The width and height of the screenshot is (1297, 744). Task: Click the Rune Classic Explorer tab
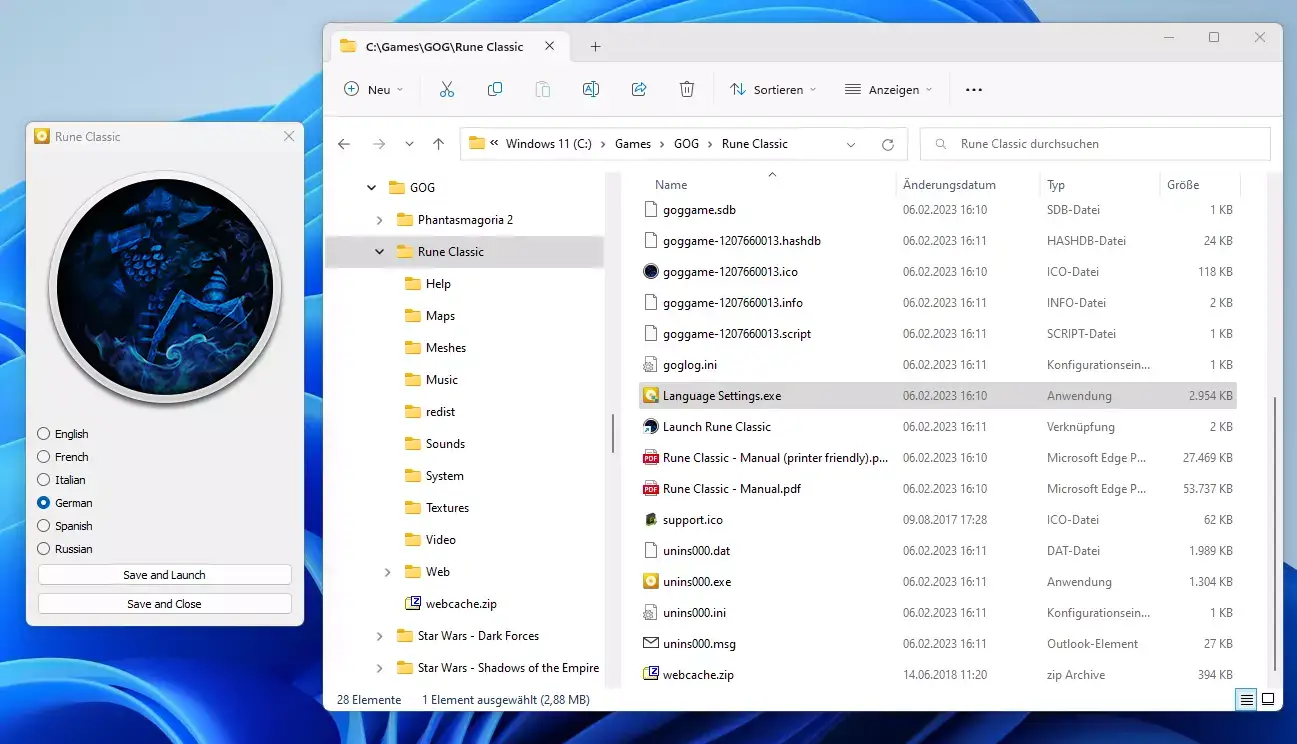tap(451, 47)
